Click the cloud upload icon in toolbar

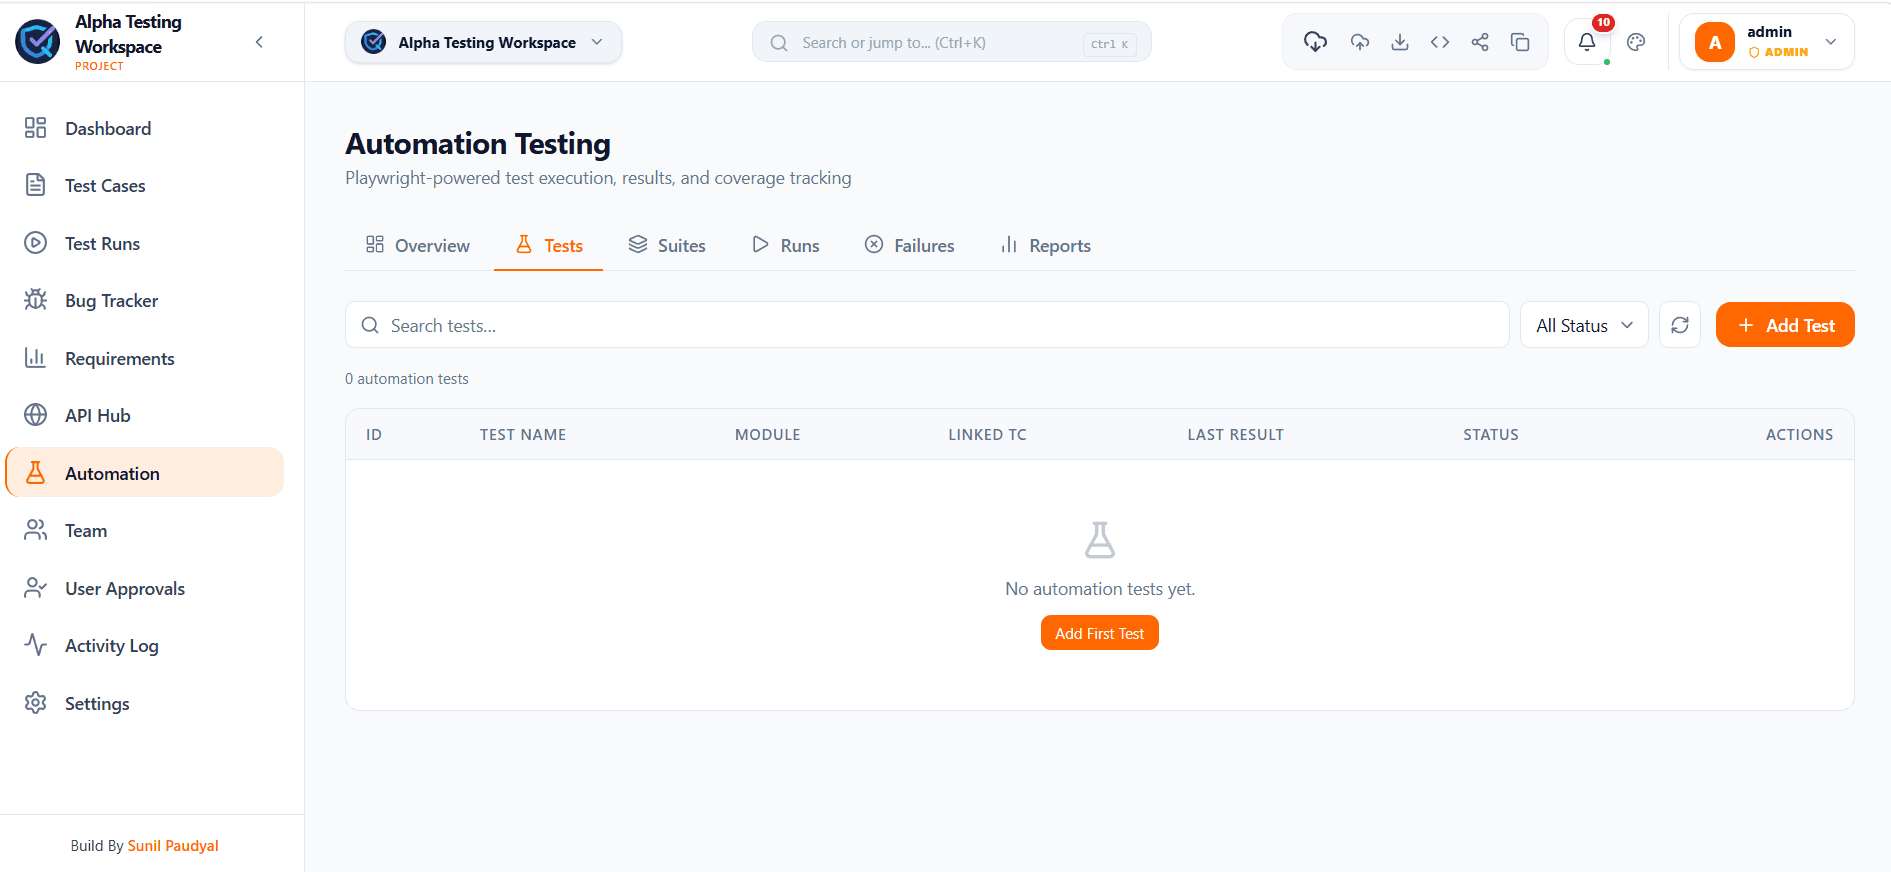point(1360,42)
